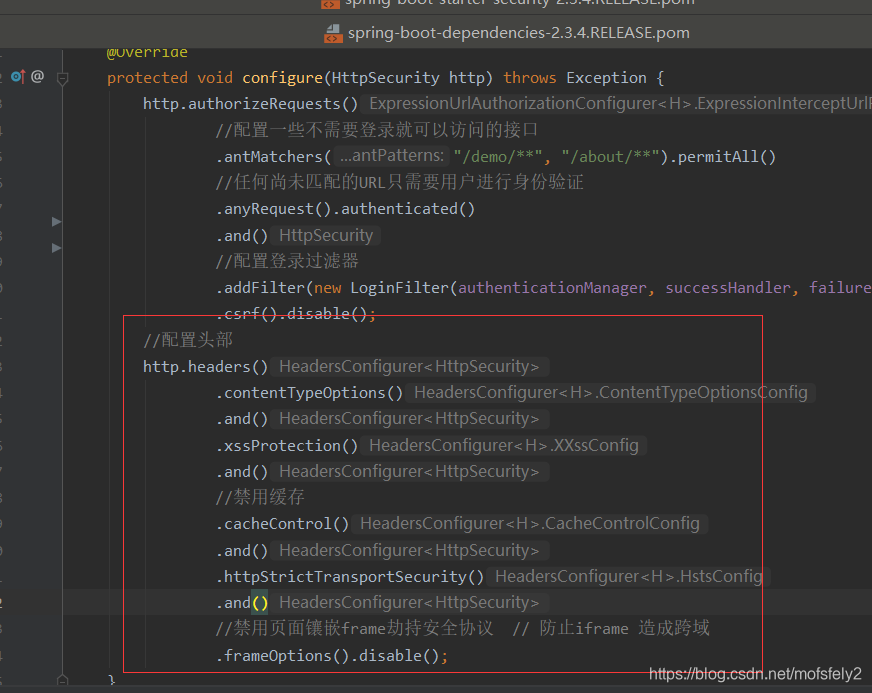Click .anyRequest() in the code
Image resolution: width=872 pixels, height=693 pixels.
(x=274, y=209)
